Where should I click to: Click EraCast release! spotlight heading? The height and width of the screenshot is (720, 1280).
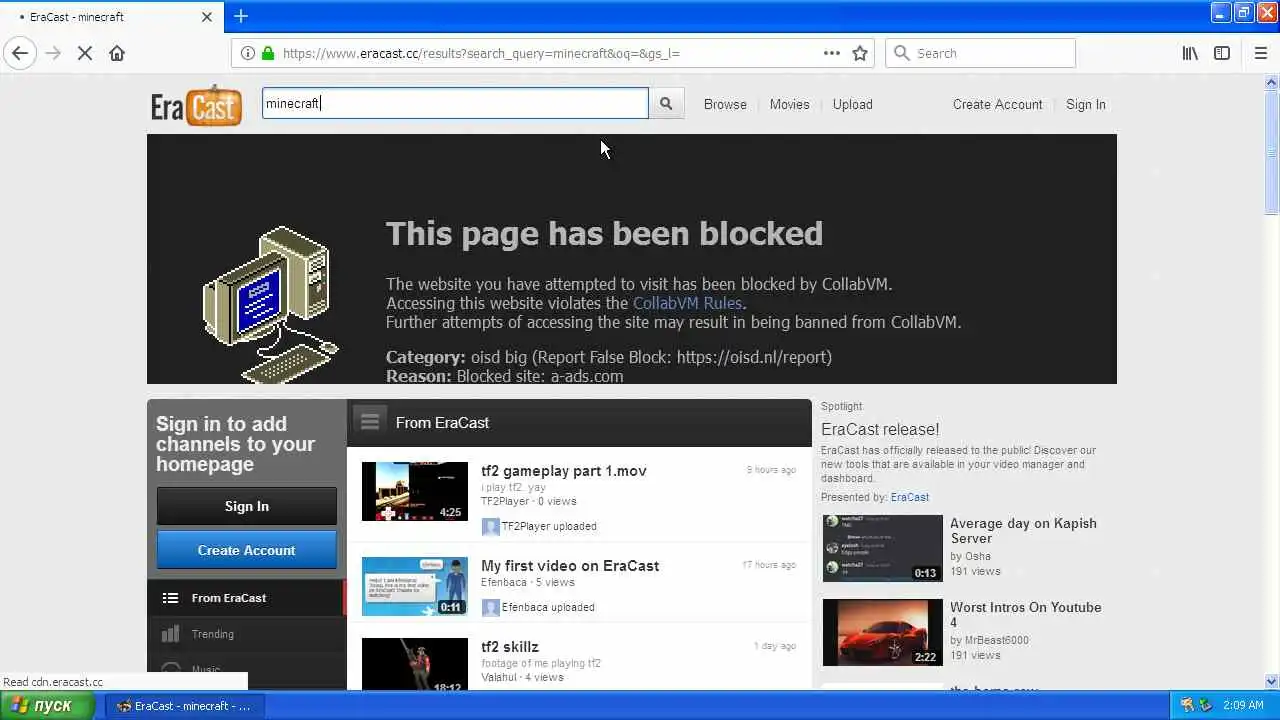pyautogui.click(x=880, y=429)
